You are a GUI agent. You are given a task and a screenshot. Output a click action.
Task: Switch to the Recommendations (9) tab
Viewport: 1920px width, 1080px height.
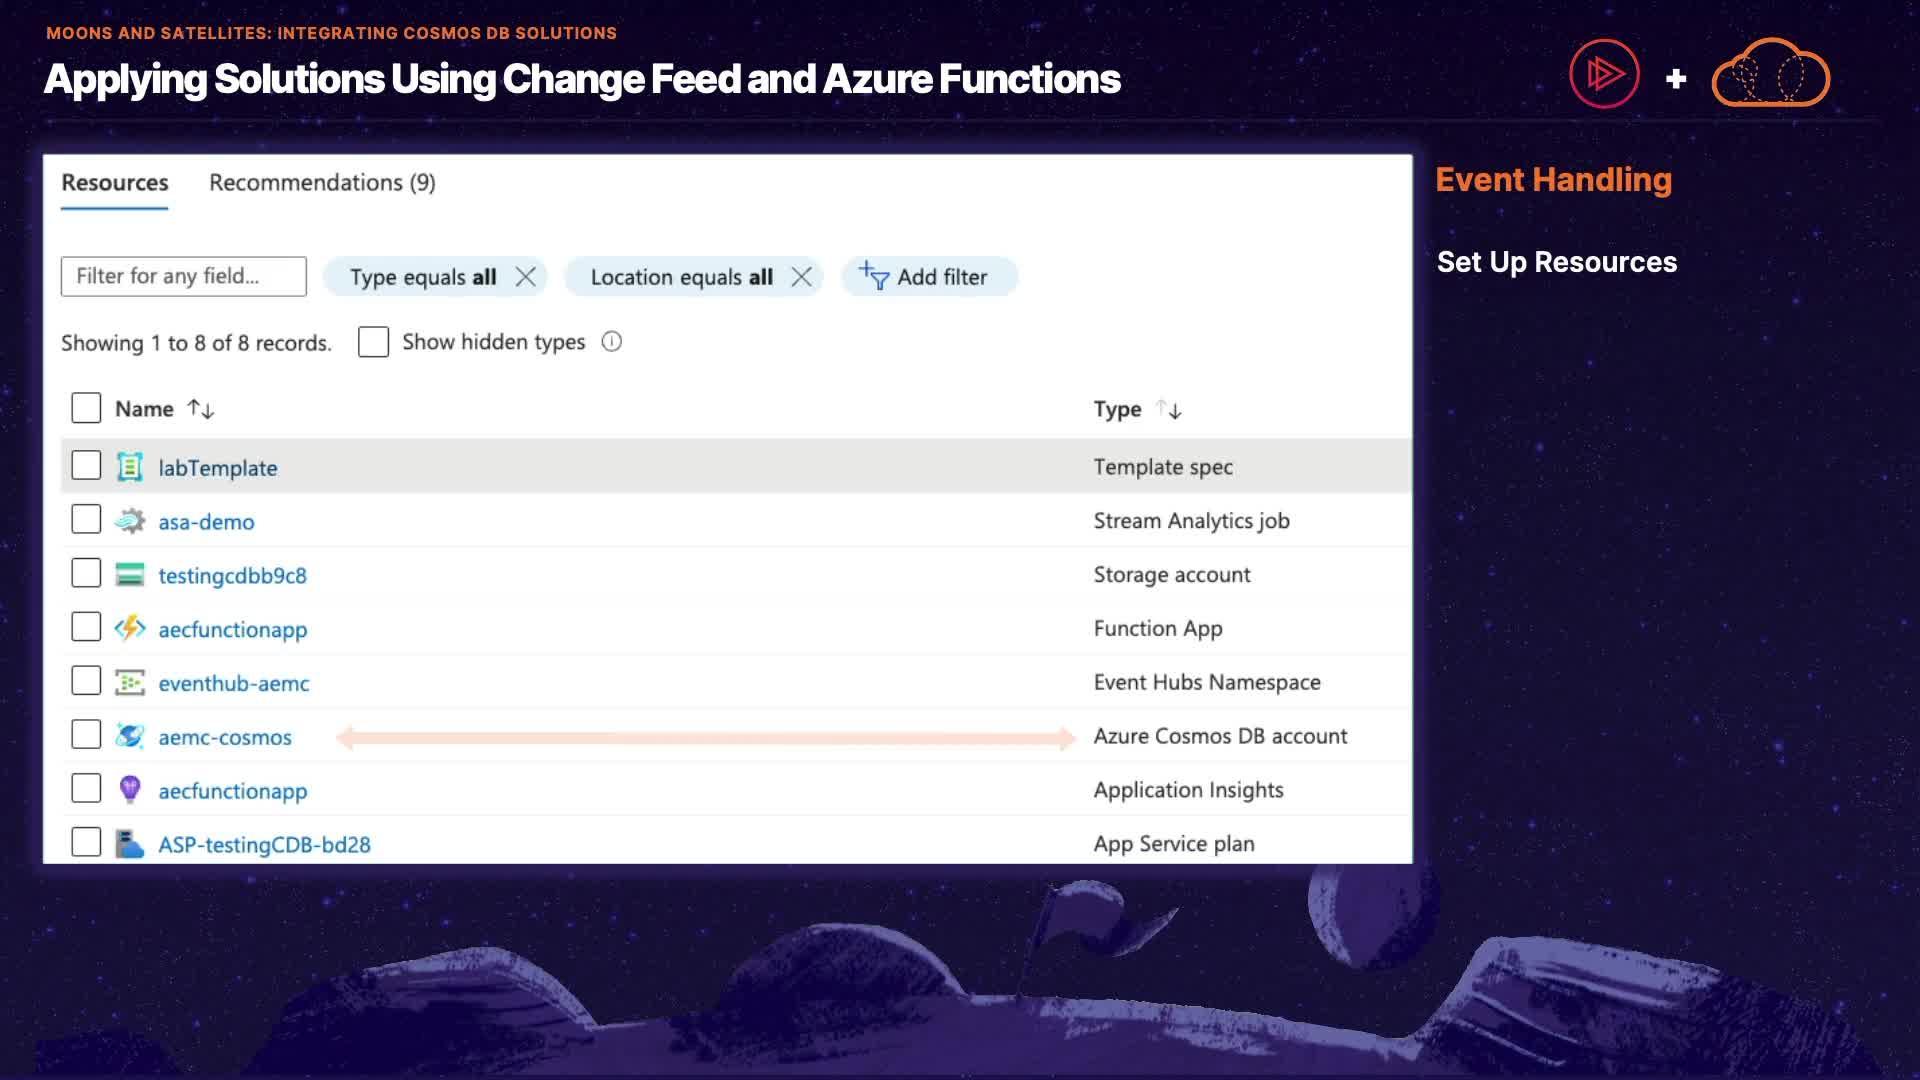click(x=322, y=183)
